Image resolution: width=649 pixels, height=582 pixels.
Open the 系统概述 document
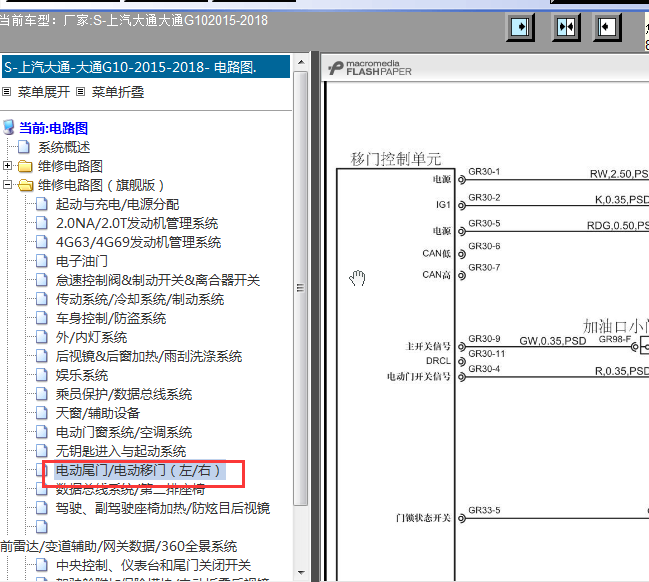point(64,147)
